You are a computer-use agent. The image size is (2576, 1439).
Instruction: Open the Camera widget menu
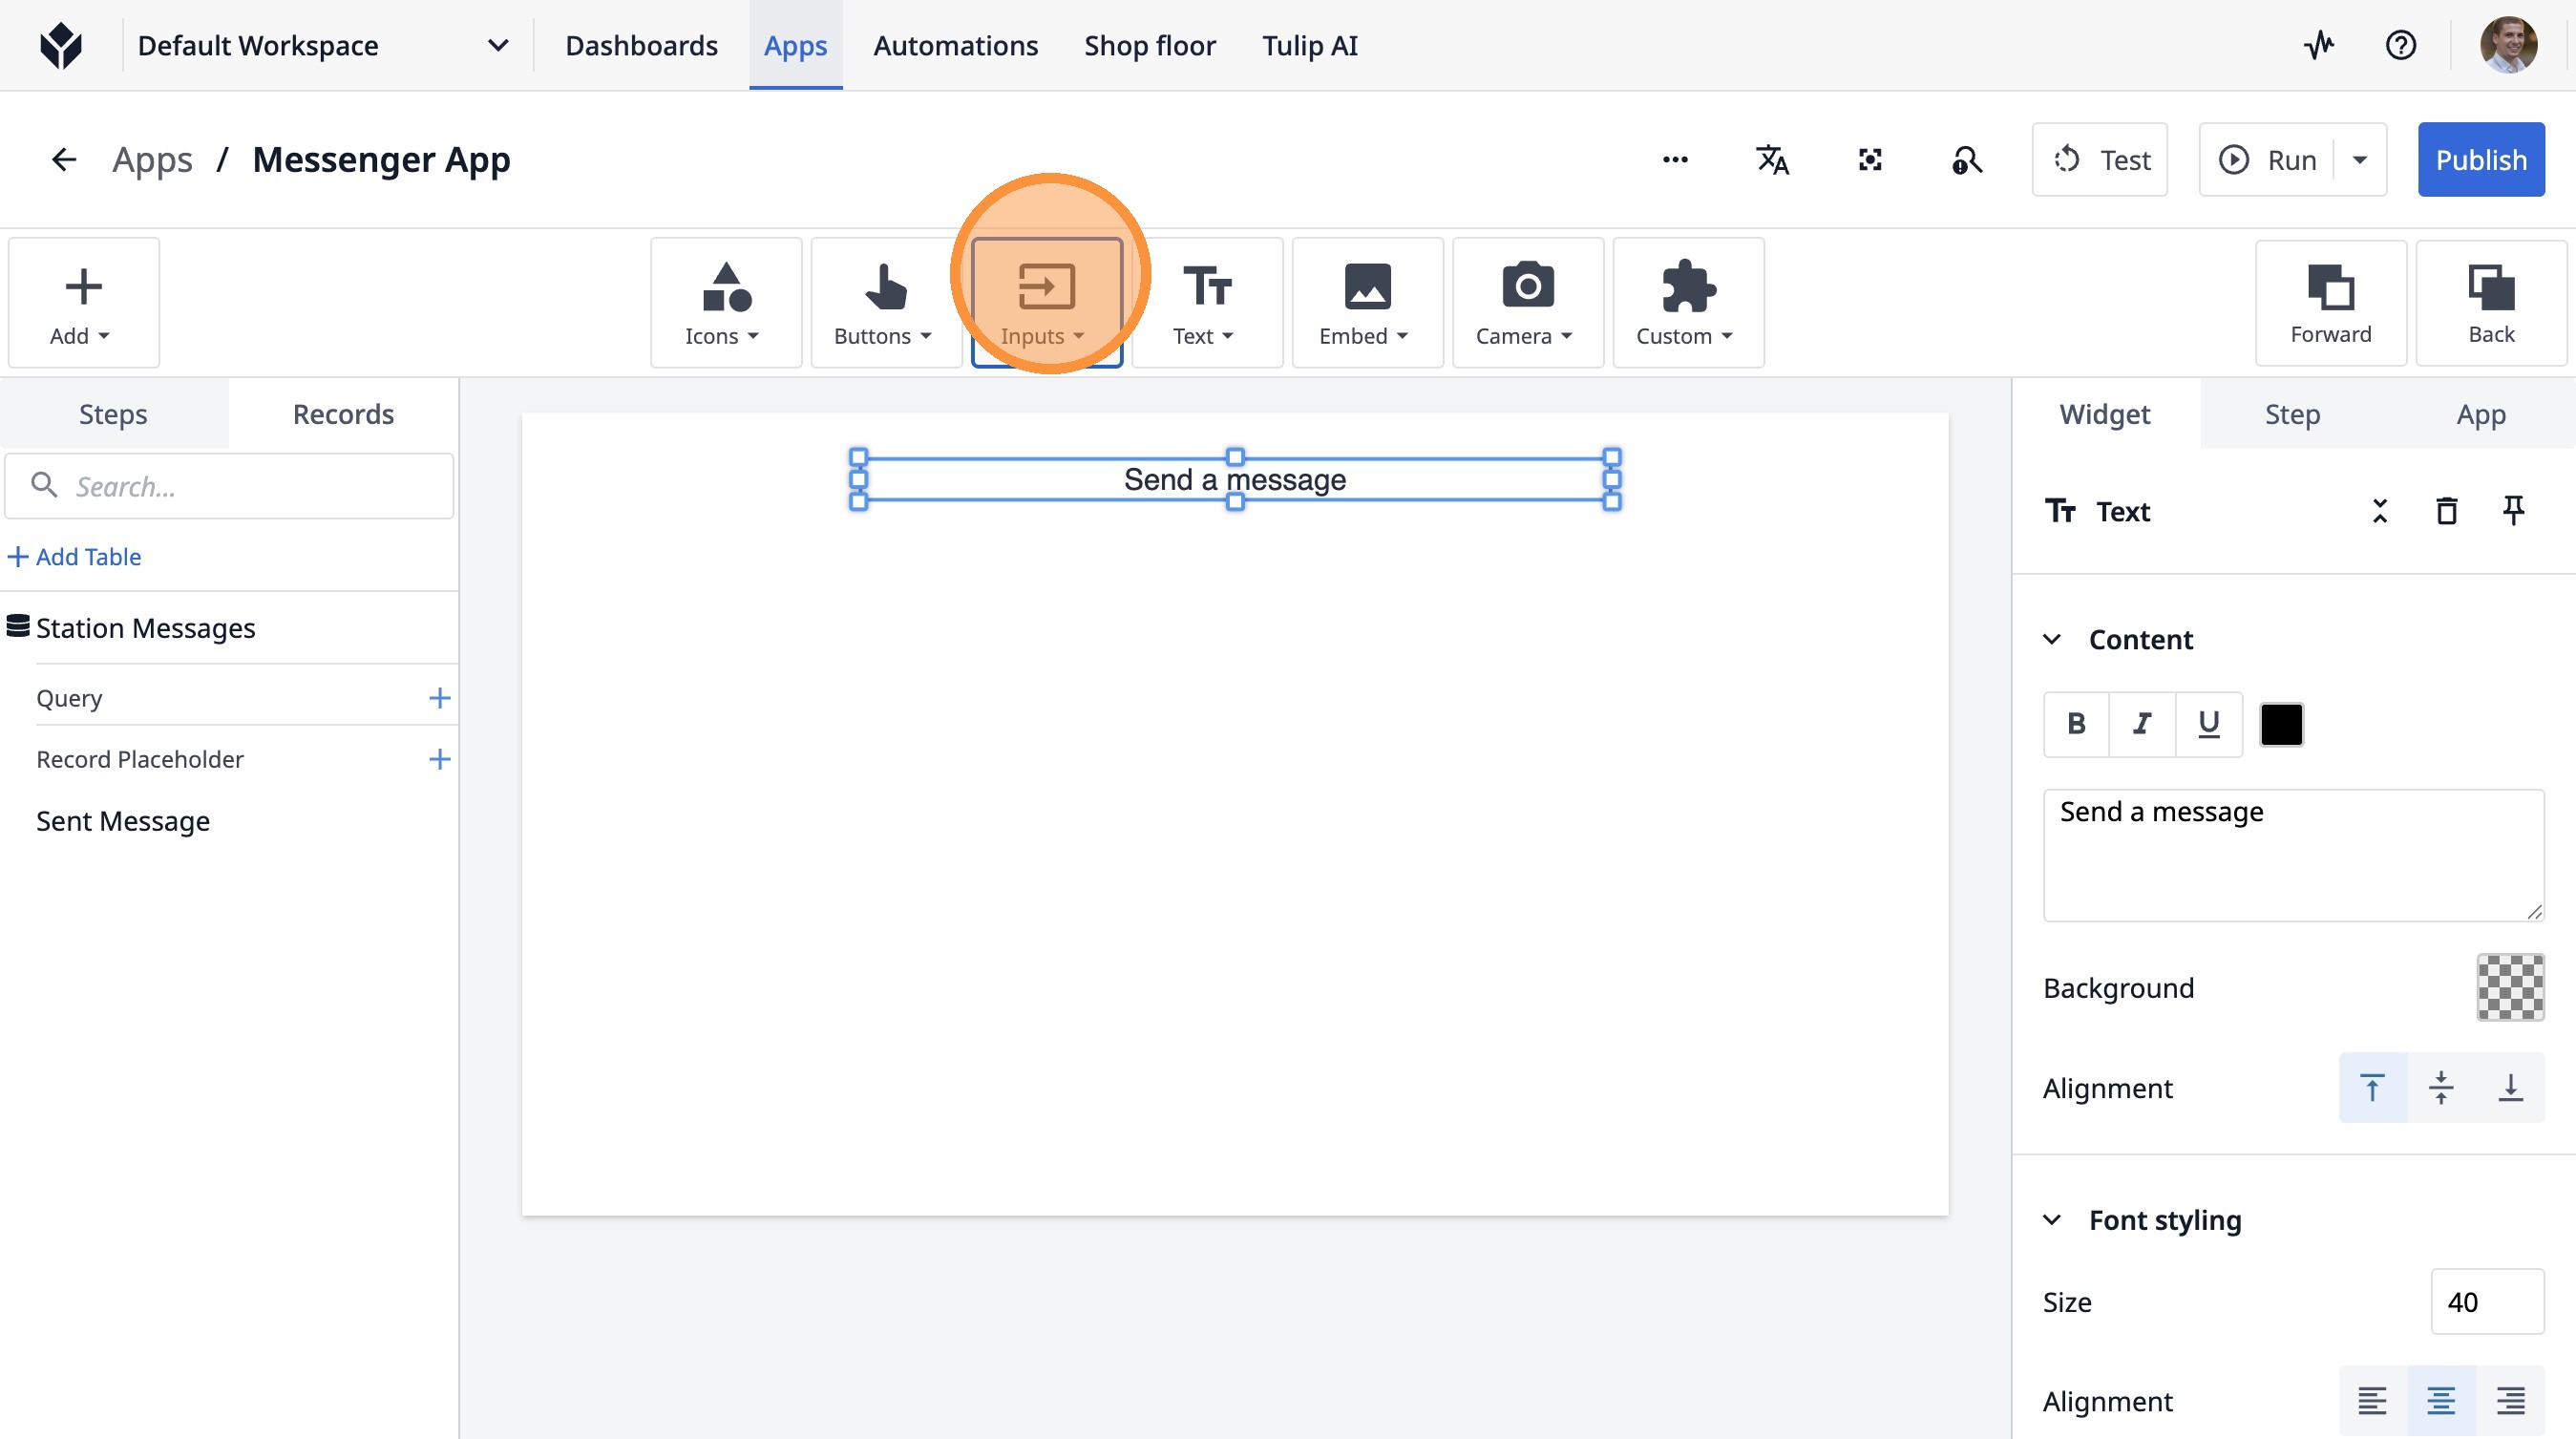point(1526,303)
